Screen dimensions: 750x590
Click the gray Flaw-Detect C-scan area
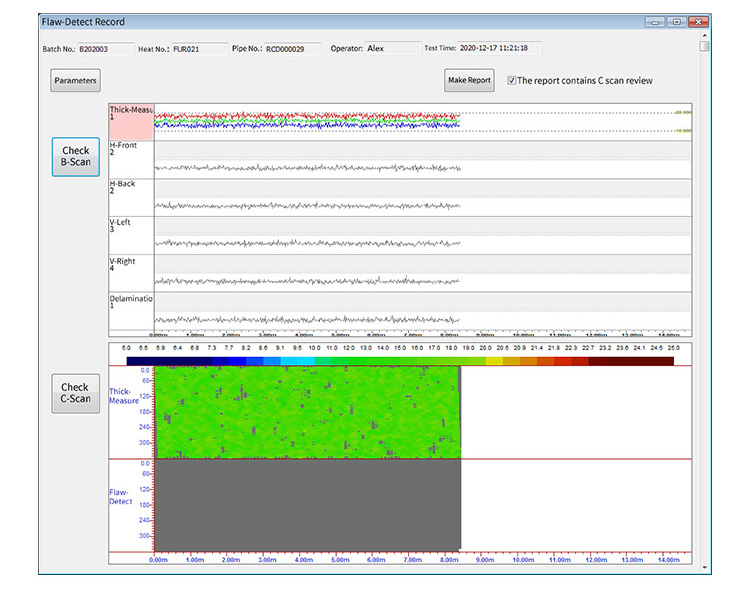click(307, 505)
